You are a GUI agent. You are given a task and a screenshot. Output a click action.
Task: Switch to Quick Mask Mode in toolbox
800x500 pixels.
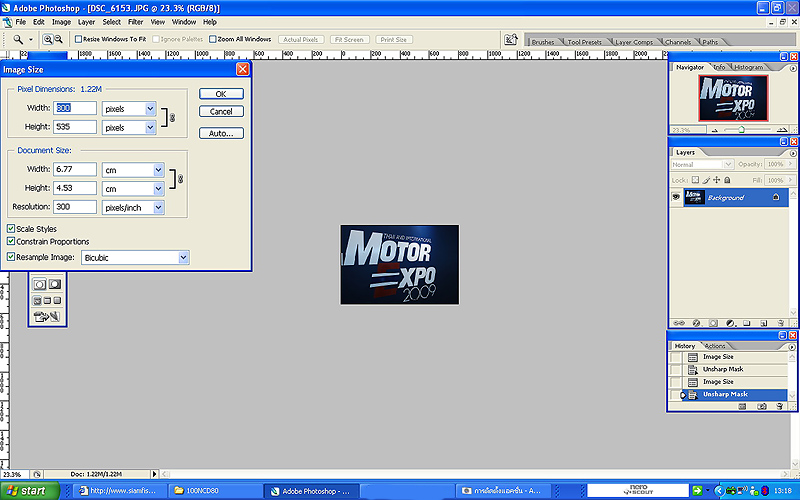click(x=54, y=285)
